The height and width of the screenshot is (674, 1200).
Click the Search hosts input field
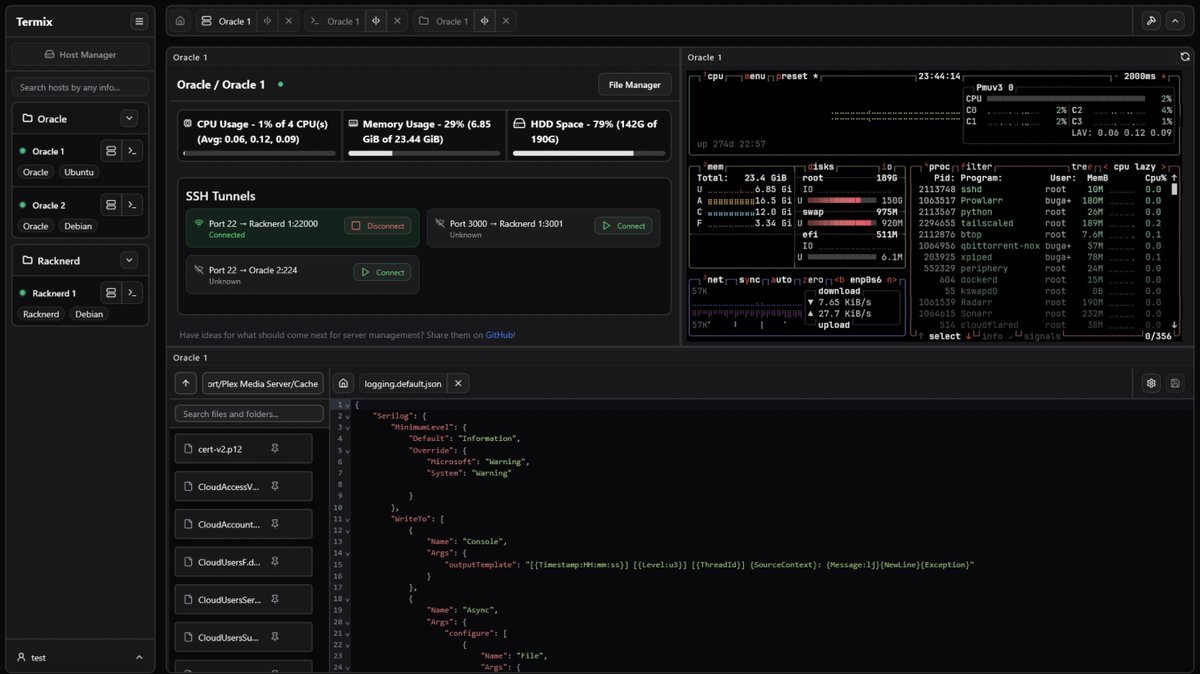80,87
